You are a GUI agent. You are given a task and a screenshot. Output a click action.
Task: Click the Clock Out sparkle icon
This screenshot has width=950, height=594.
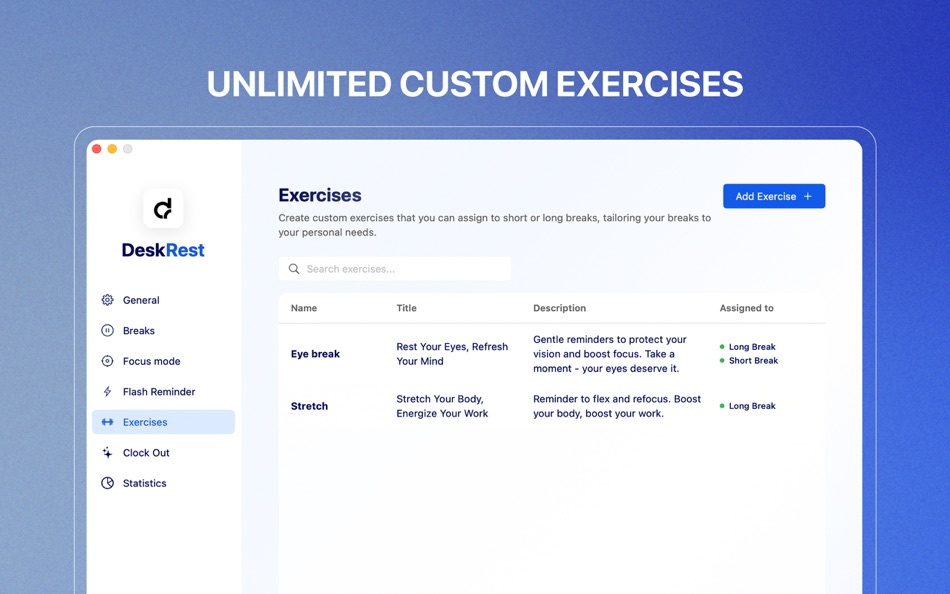click(x=107, y=453)
